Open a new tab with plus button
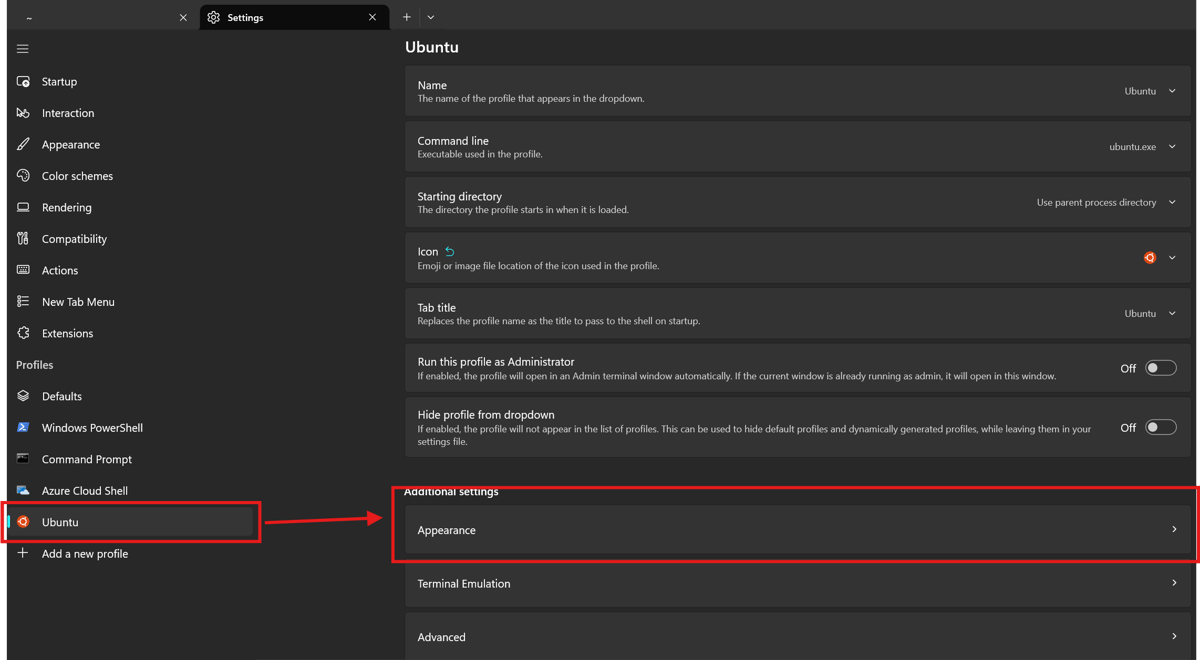The image size is (1200, 660). 407,17
